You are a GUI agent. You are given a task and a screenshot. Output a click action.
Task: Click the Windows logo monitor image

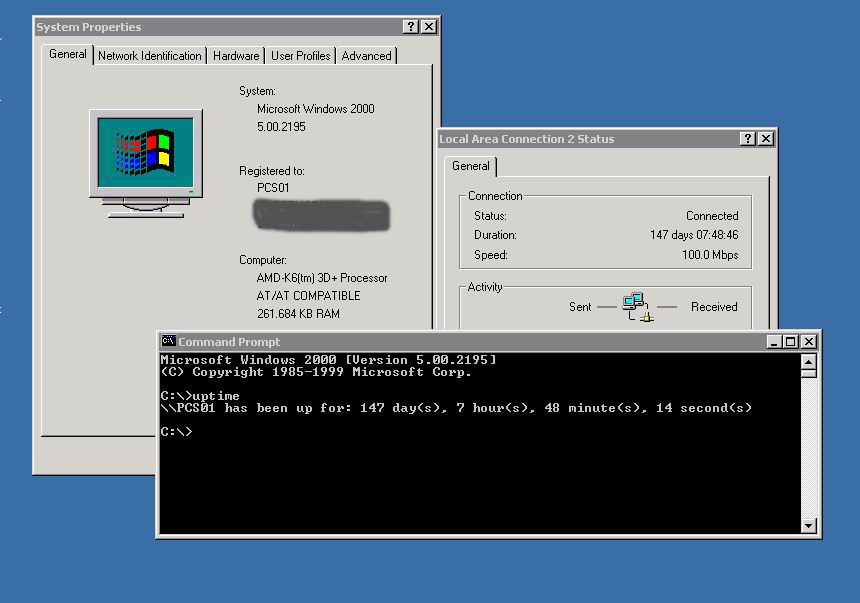pyautogui.click(x=146, y=164)
